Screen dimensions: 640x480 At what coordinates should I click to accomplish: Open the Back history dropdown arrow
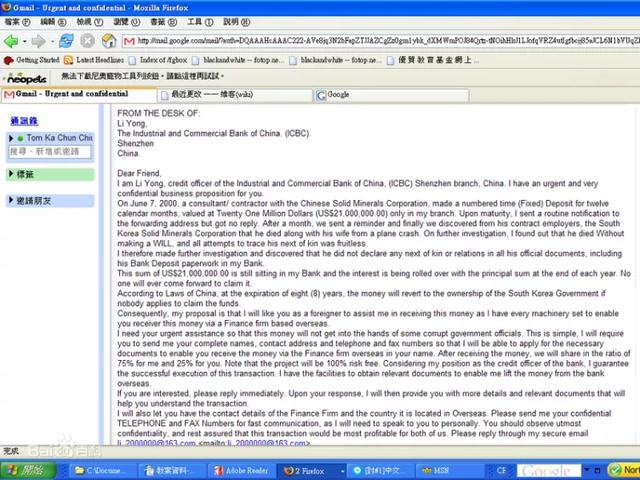[25, 41]
